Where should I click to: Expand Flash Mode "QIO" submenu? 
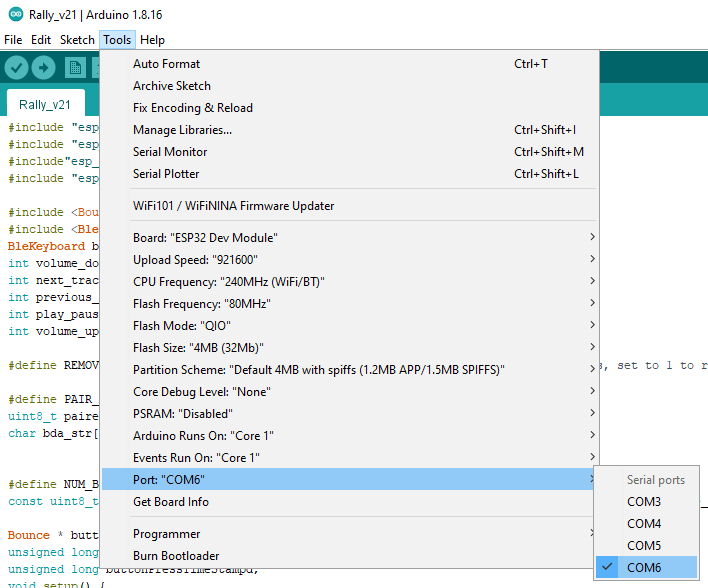pos(349,326)
